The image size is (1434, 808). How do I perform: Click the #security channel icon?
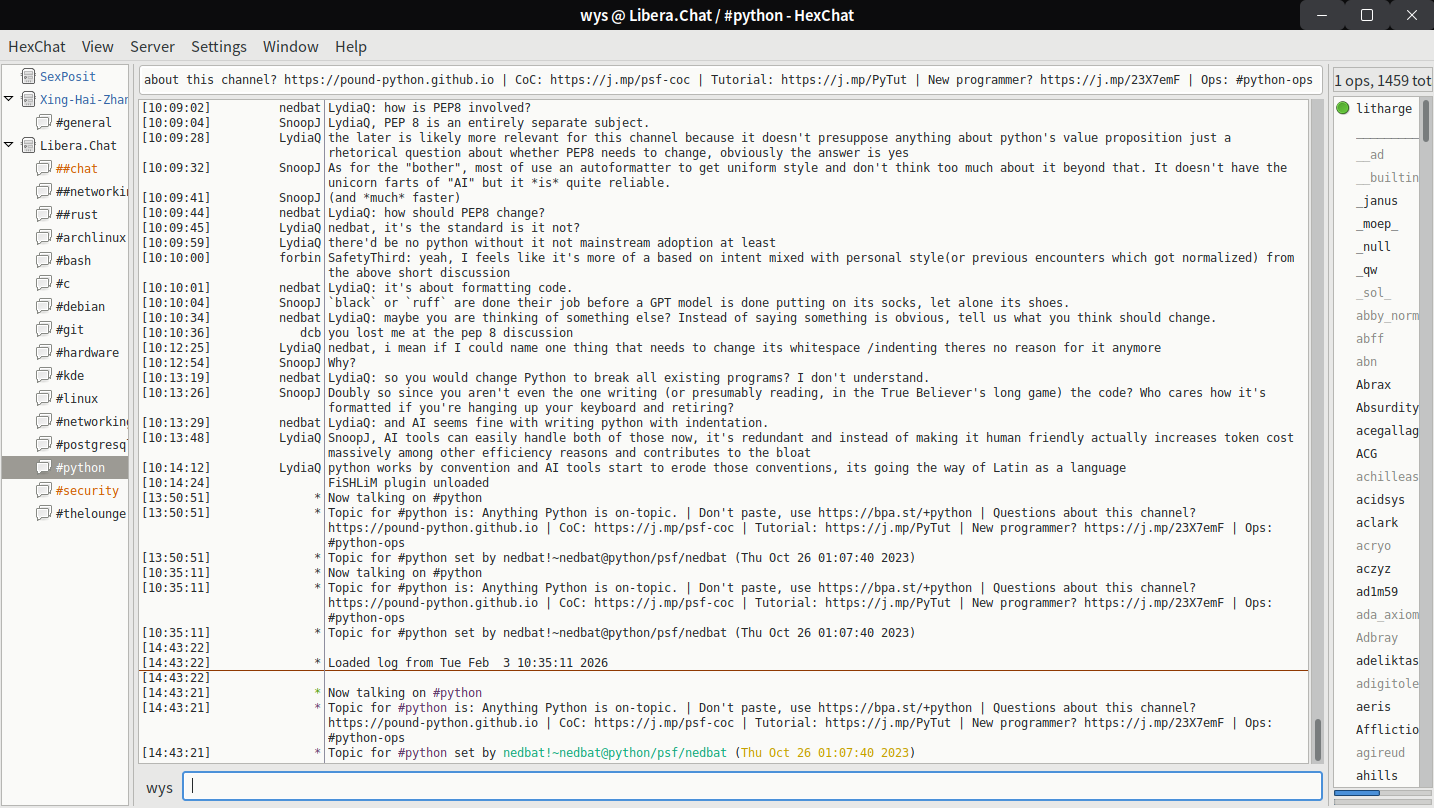coord(43,490)
